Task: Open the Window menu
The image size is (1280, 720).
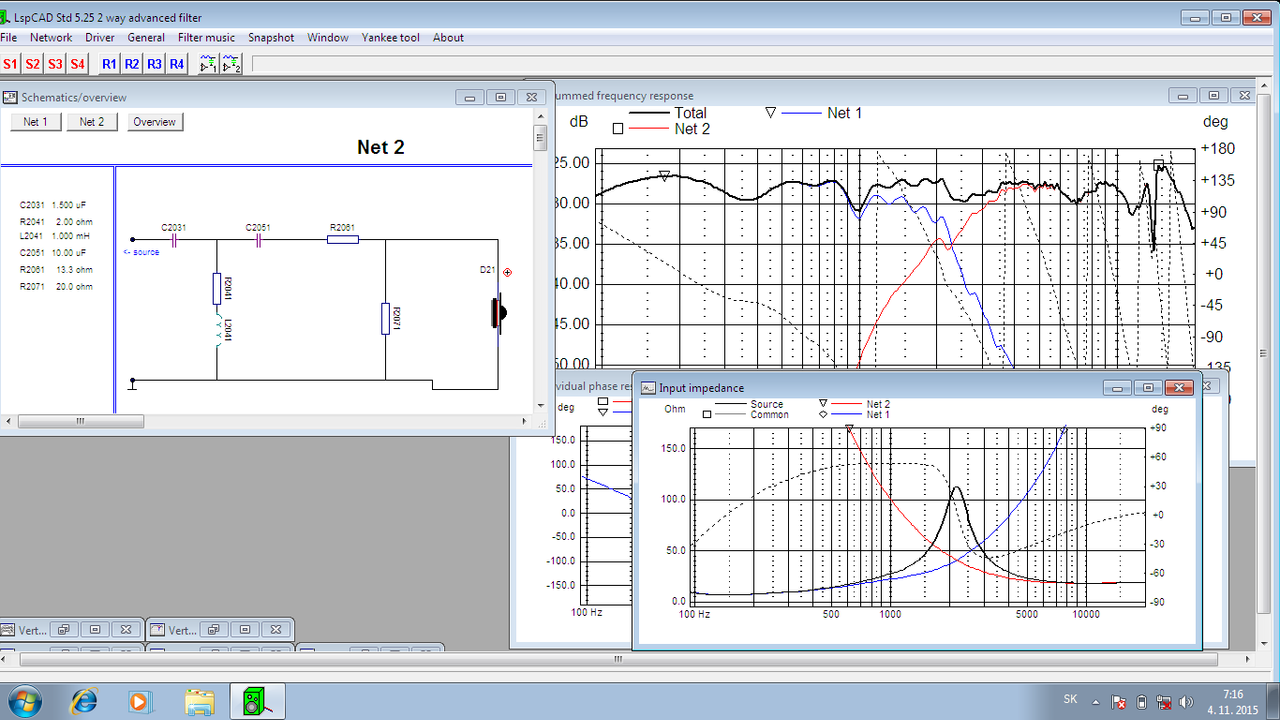Action: [328, 38]
